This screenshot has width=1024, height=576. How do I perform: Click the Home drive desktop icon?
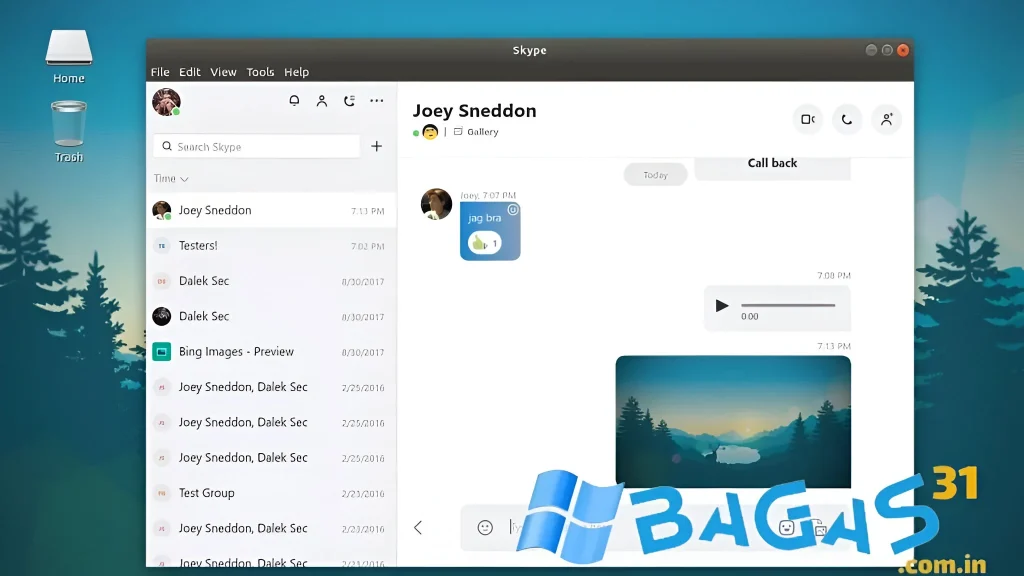pyautogui.click(x=69, y=57)
